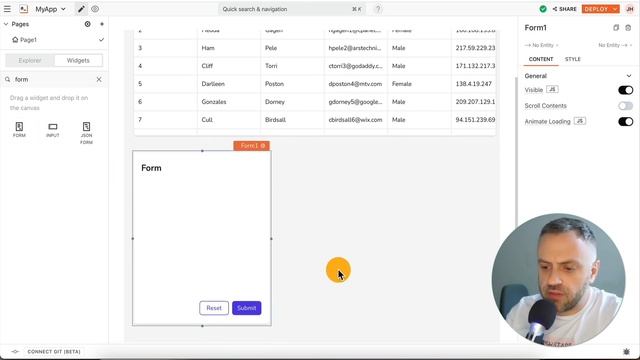Screen dimensions: 640x360
Task: Click the table cell Birdsall
Action: [x=292, y=120]
